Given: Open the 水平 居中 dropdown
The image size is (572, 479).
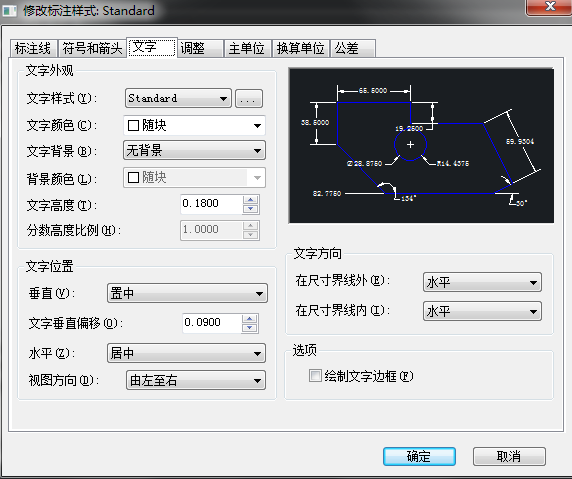Looking at the screenshot, I should (186, 353).
